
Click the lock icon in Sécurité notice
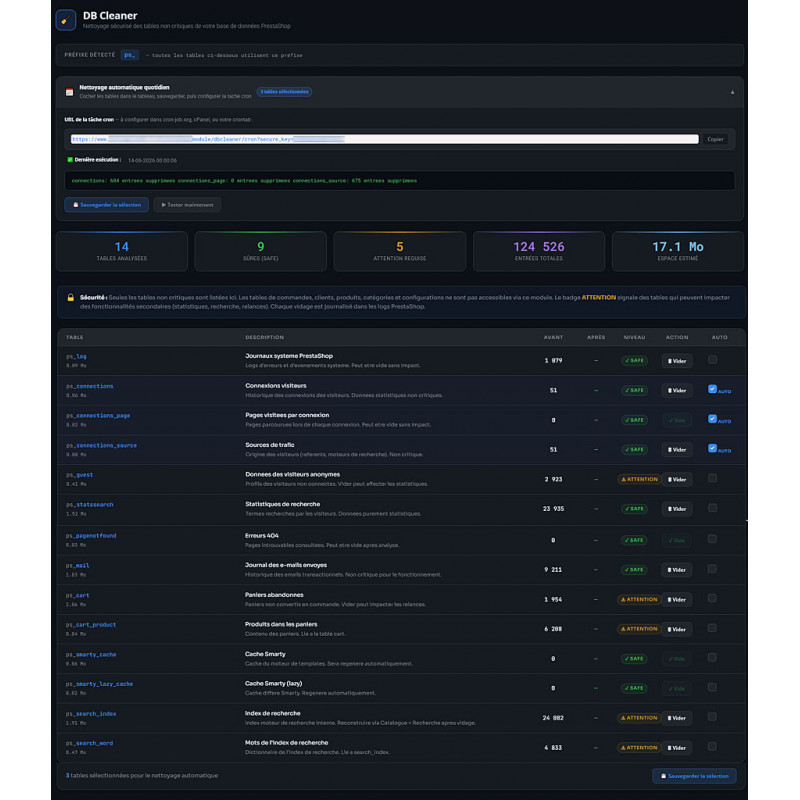(71, 297)
